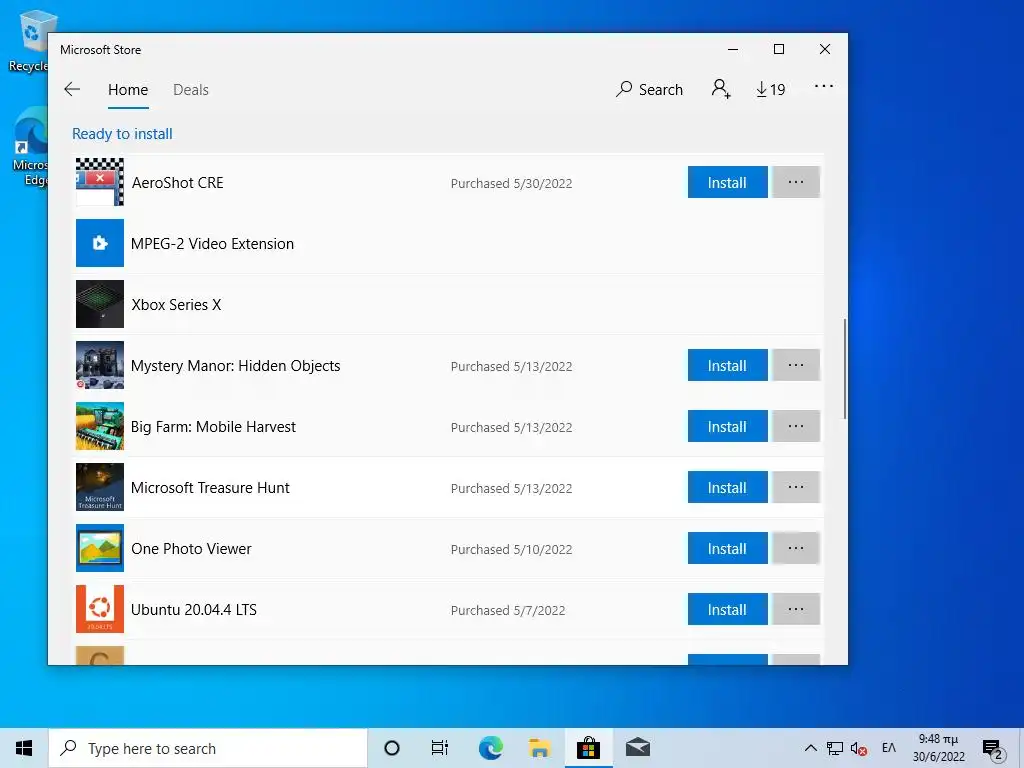Open Search in Microsoft Store
This screenshot has width=1024, height=768.
pos(649,89)
